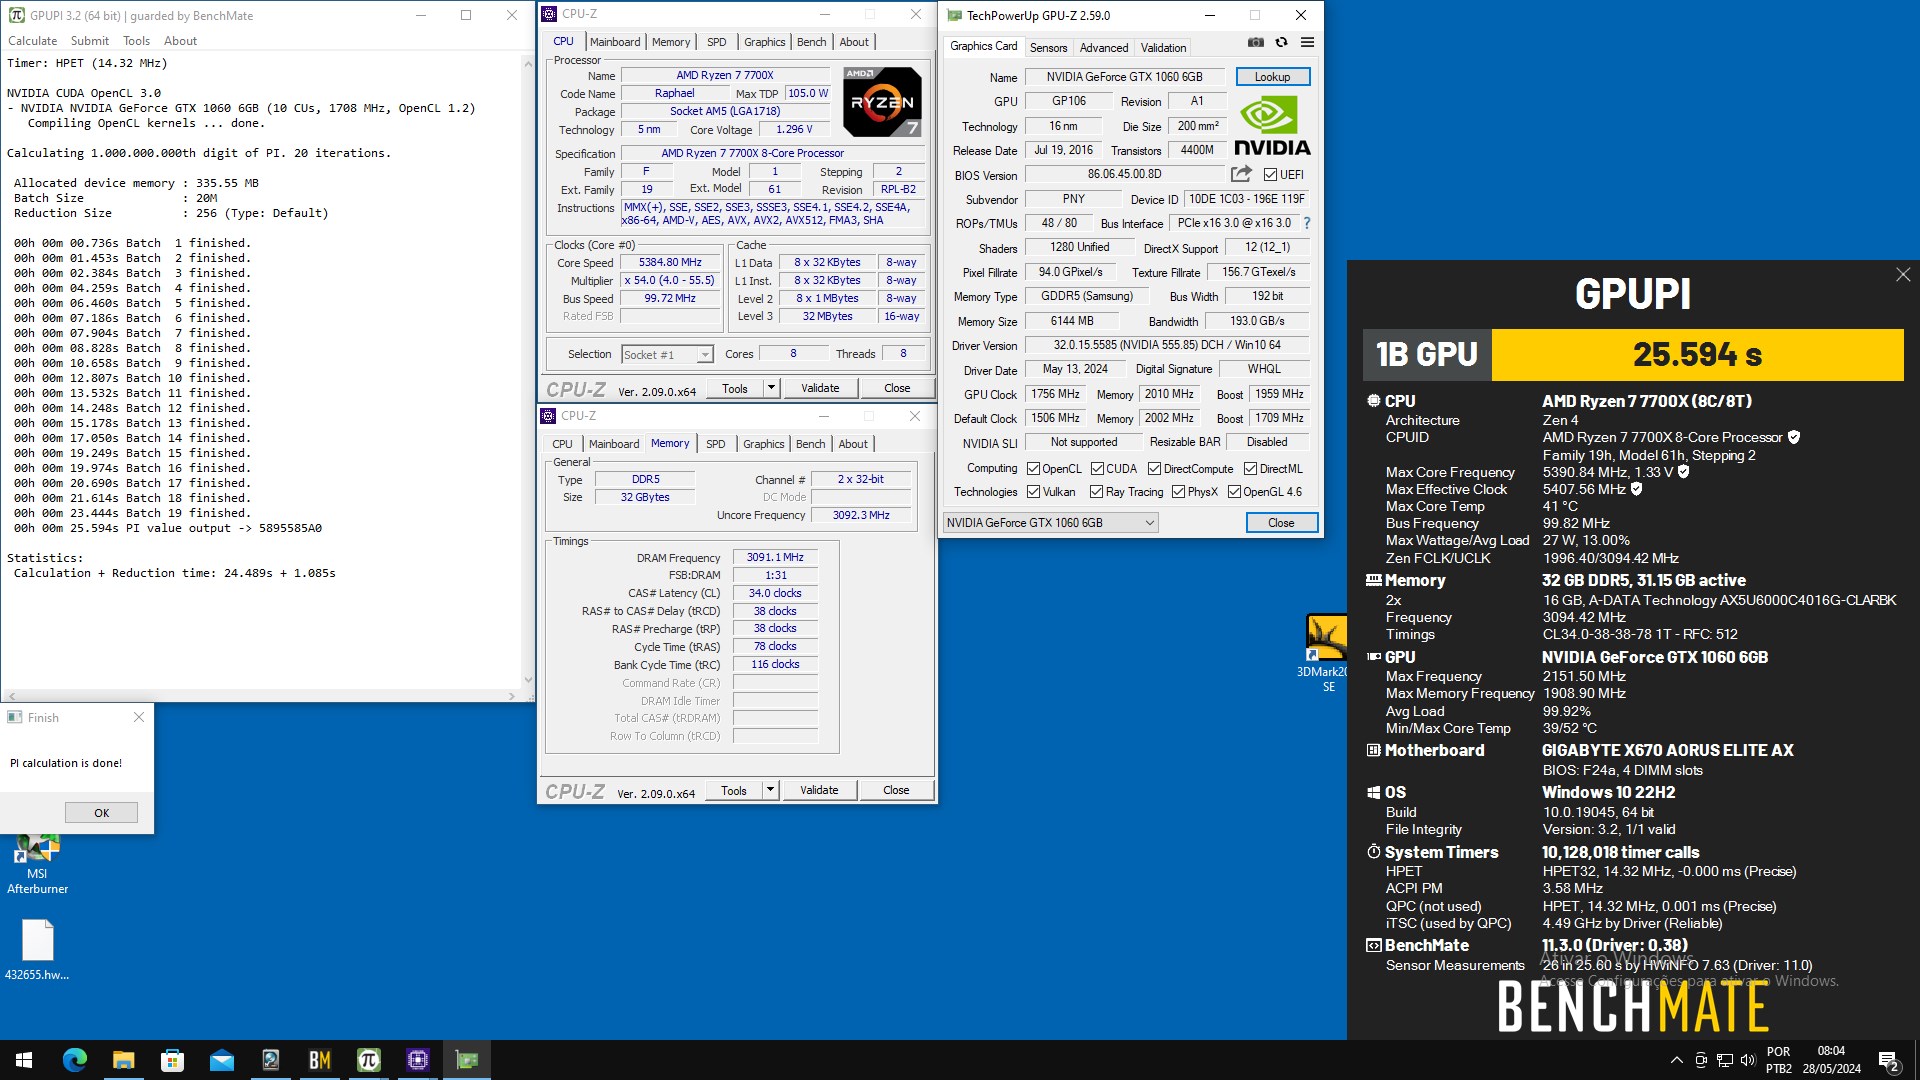
Task: Open the notification center icon
Action: click(x=1889, y=1061)
